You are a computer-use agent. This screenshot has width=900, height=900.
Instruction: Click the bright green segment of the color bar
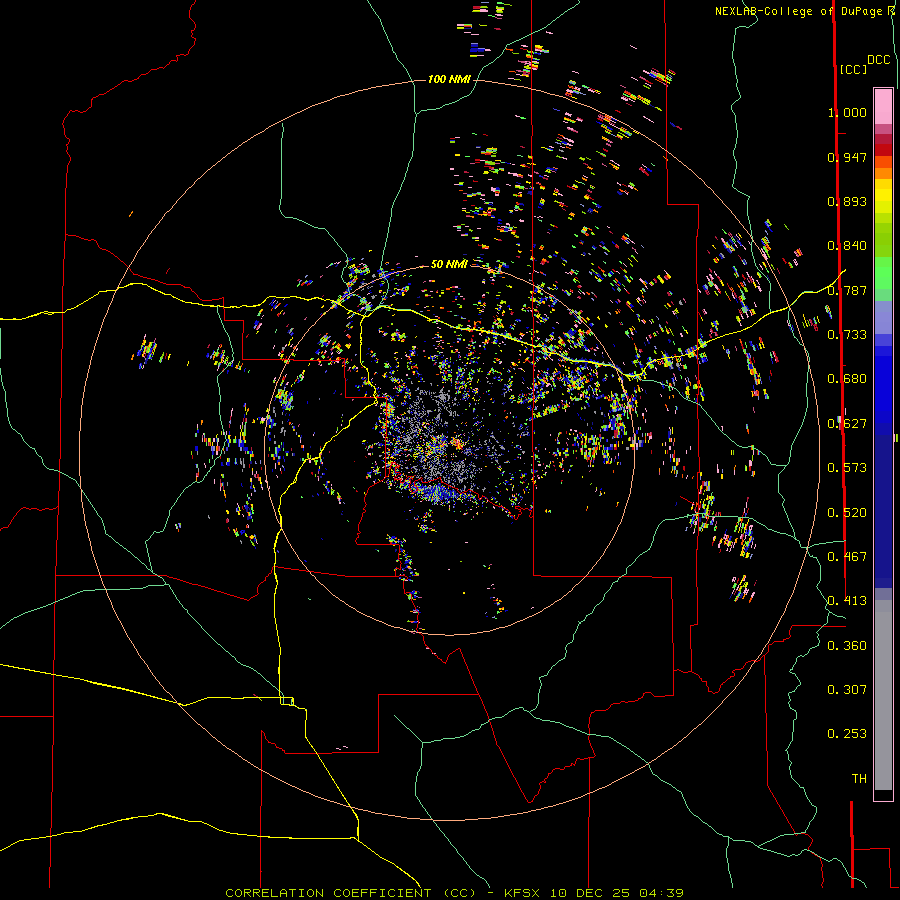(x=883, y=273)
